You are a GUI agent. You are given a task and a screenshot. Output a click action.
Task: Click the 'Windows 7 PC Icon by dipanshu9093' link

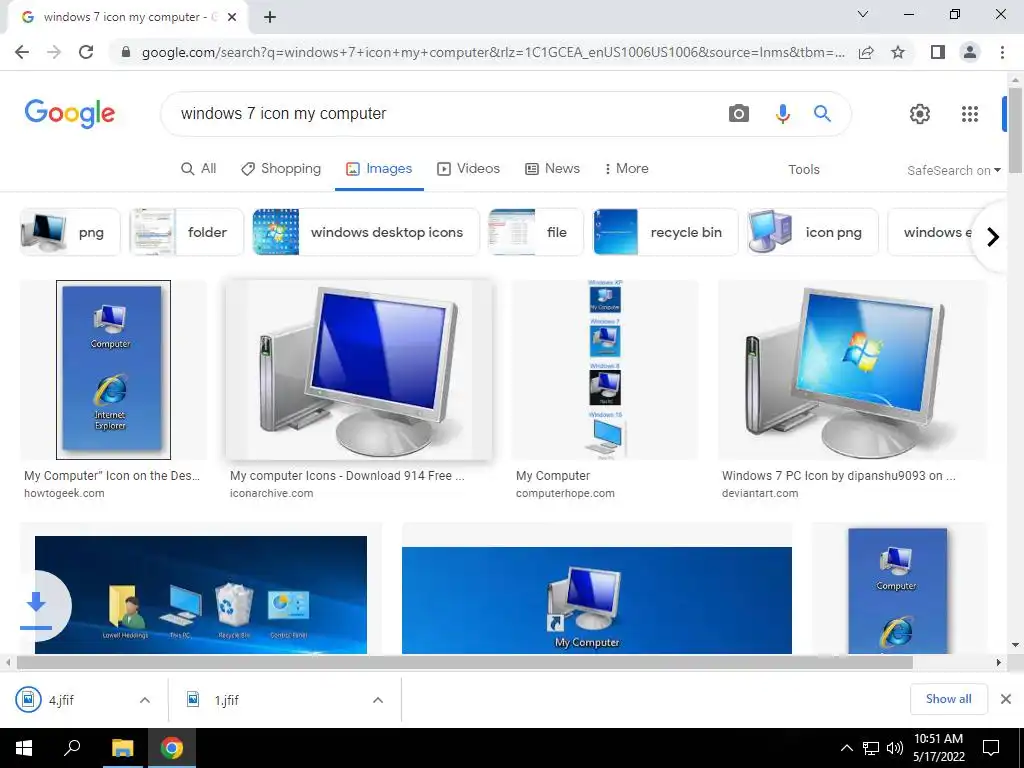tap(839, 476)
